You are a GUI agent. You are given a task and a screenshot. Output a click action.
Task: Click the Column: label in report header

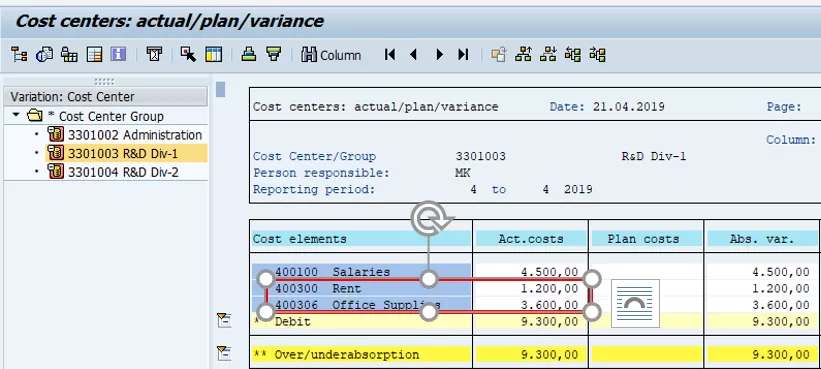click(791, 140)
